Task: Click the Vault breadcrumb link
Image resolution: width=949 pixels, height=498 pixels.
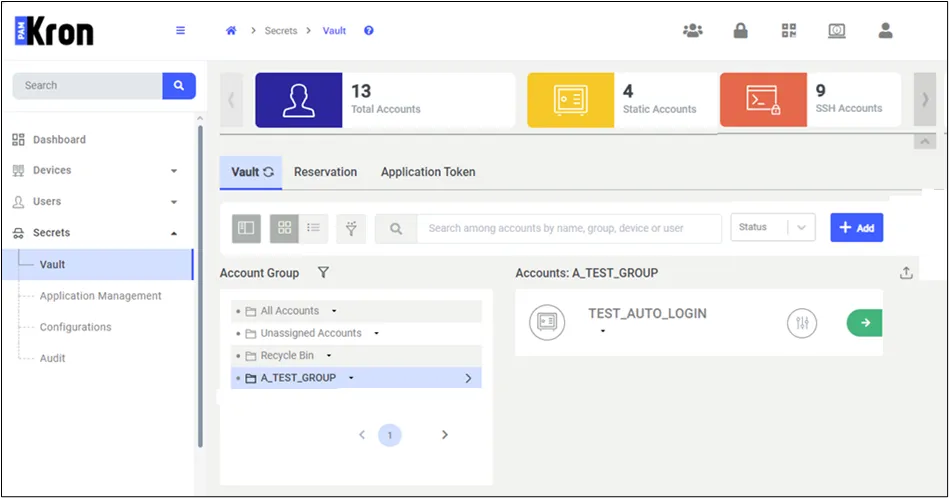Action: pyautogui.click(x=334, y=30)
